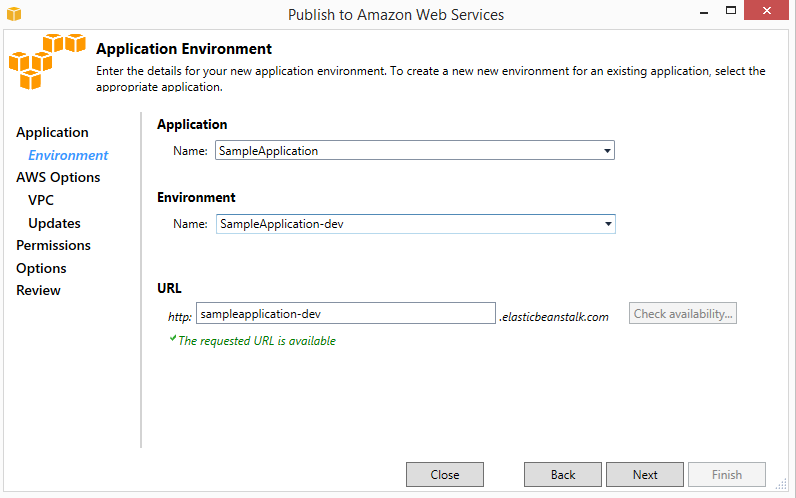Screen dimensions: 796x498
Task: Go to the Review step
Action: pyautogui.click(x=38, y=290)
